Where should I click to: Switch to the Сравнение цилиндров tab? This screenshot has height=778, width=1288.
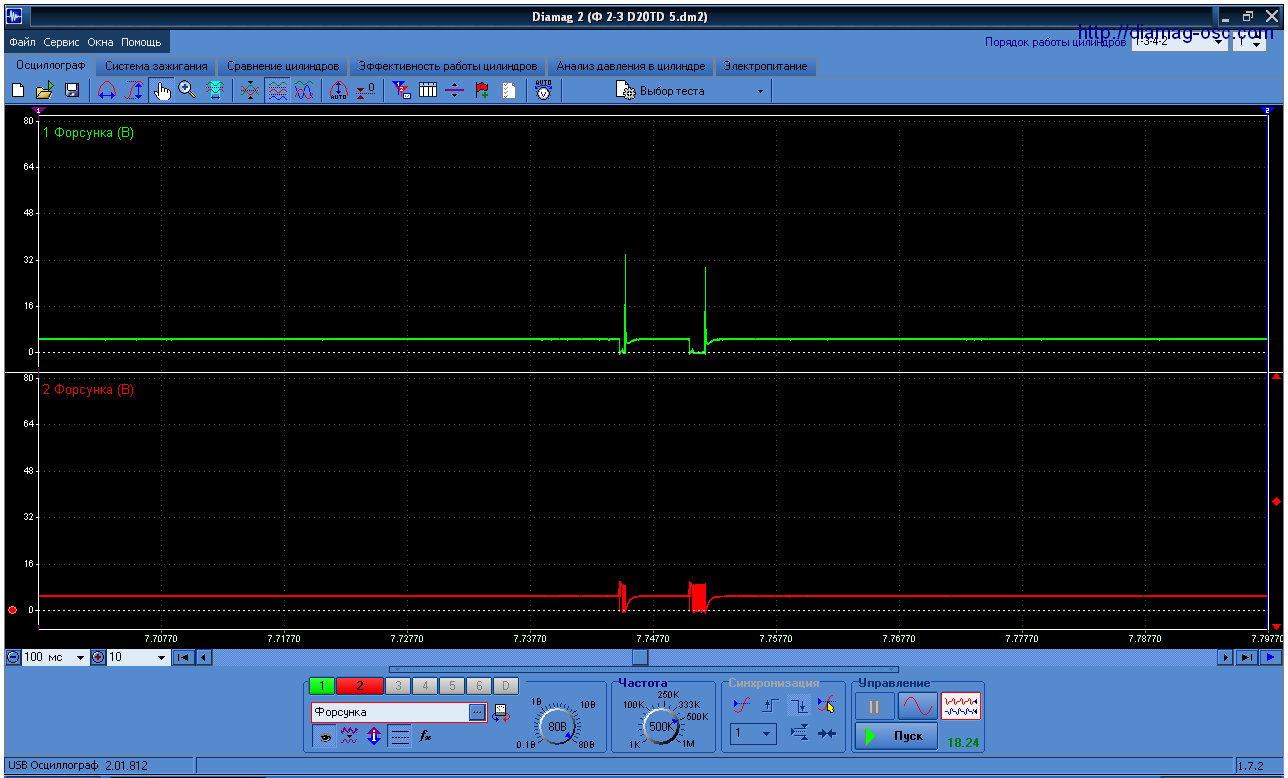[x=283, y=66]
